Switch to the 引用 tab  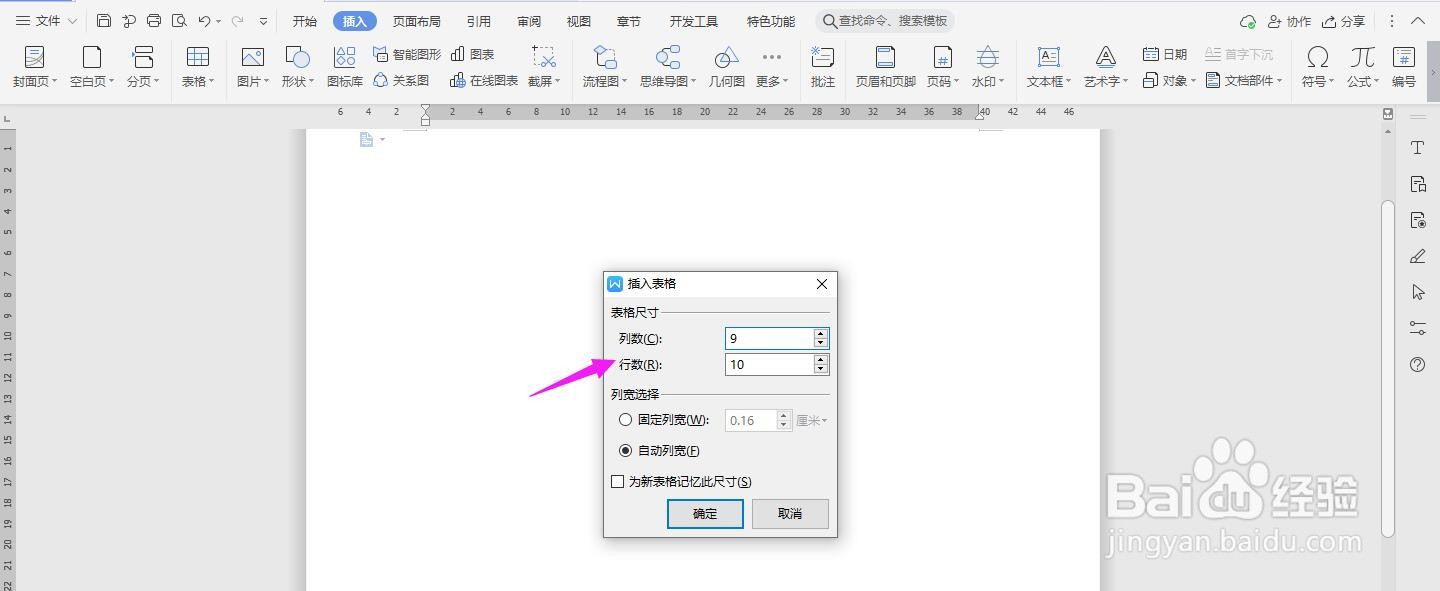479,21
